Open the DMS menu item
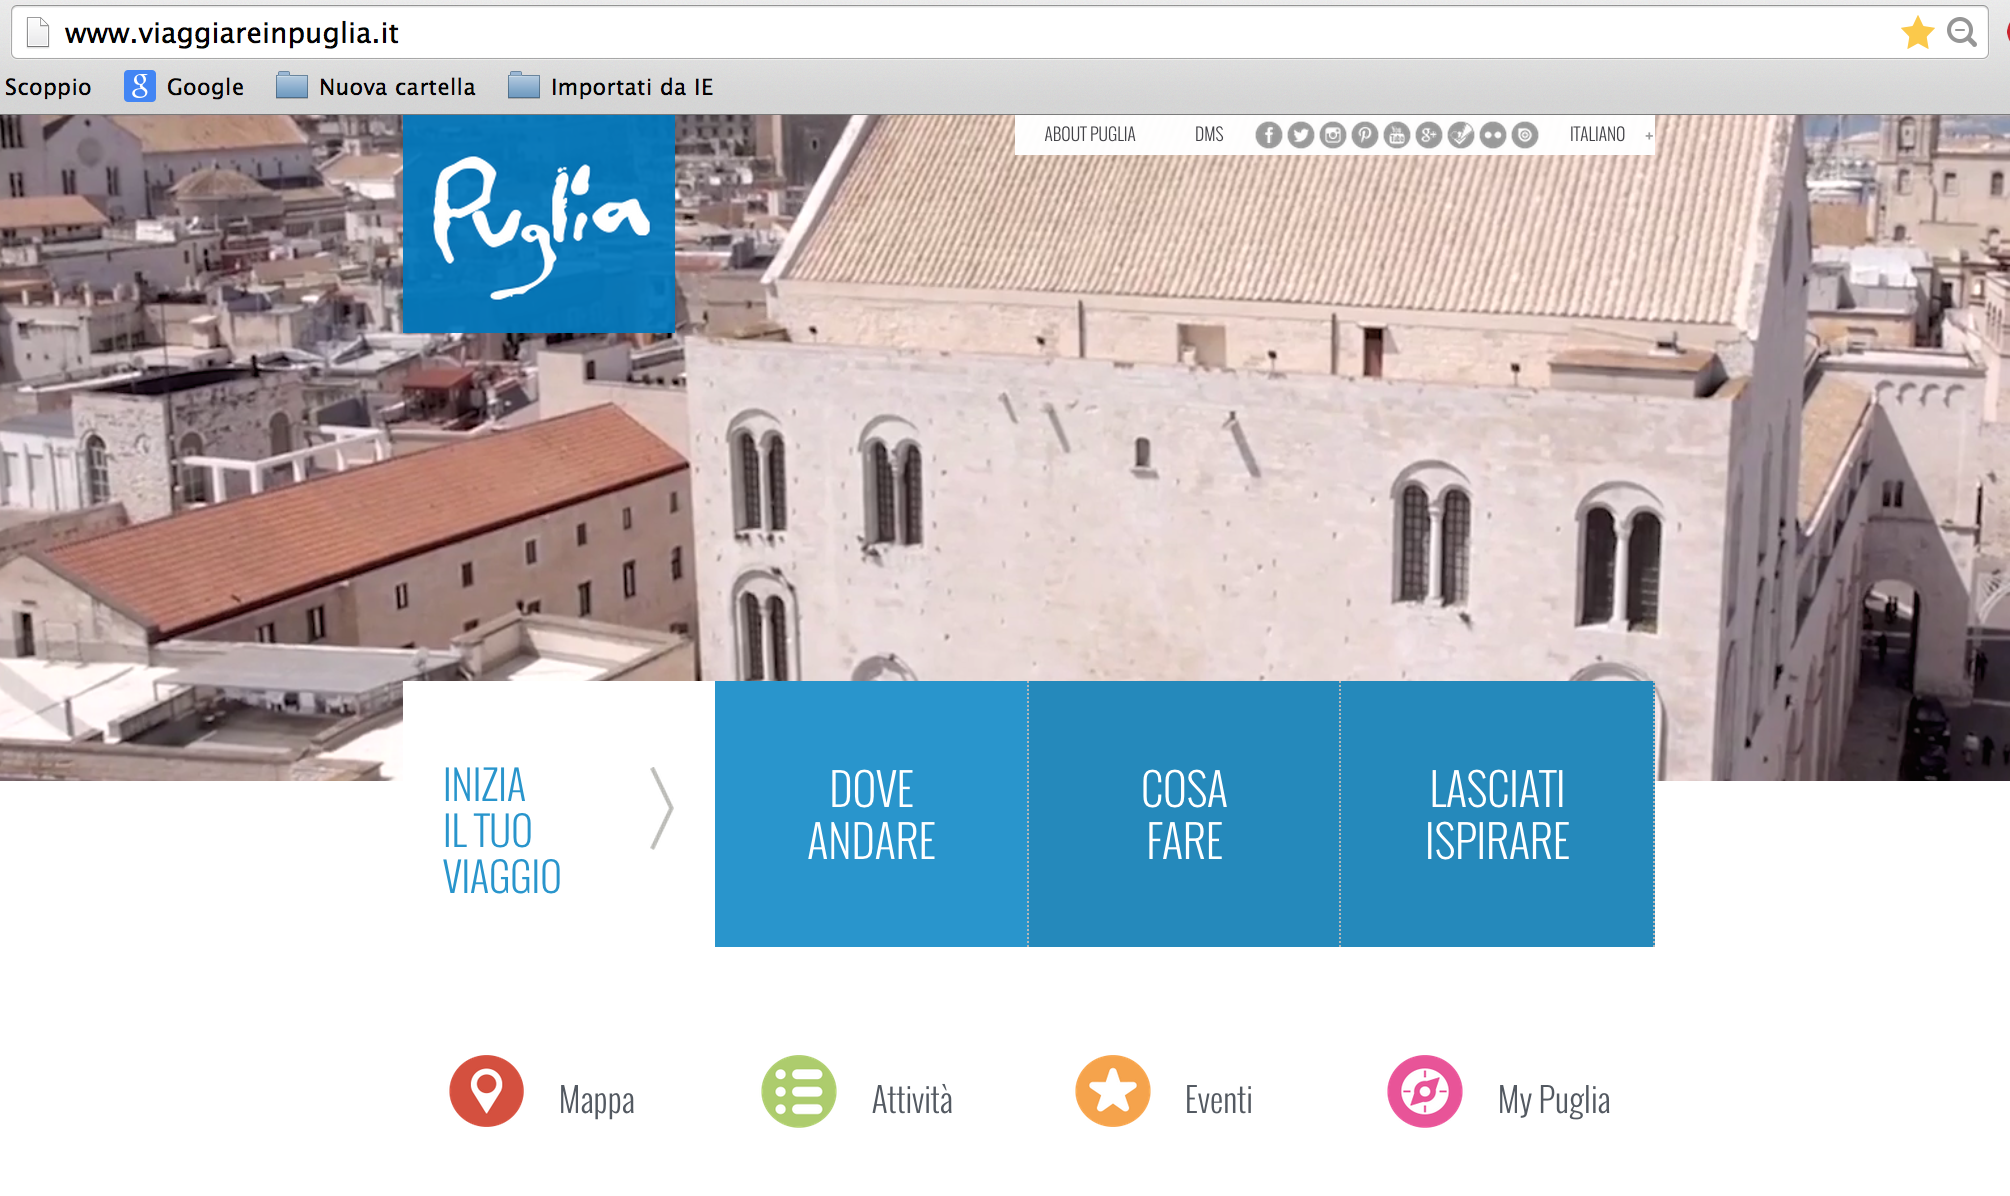The image size is (2010, 1196). (x=1208, y=135)
